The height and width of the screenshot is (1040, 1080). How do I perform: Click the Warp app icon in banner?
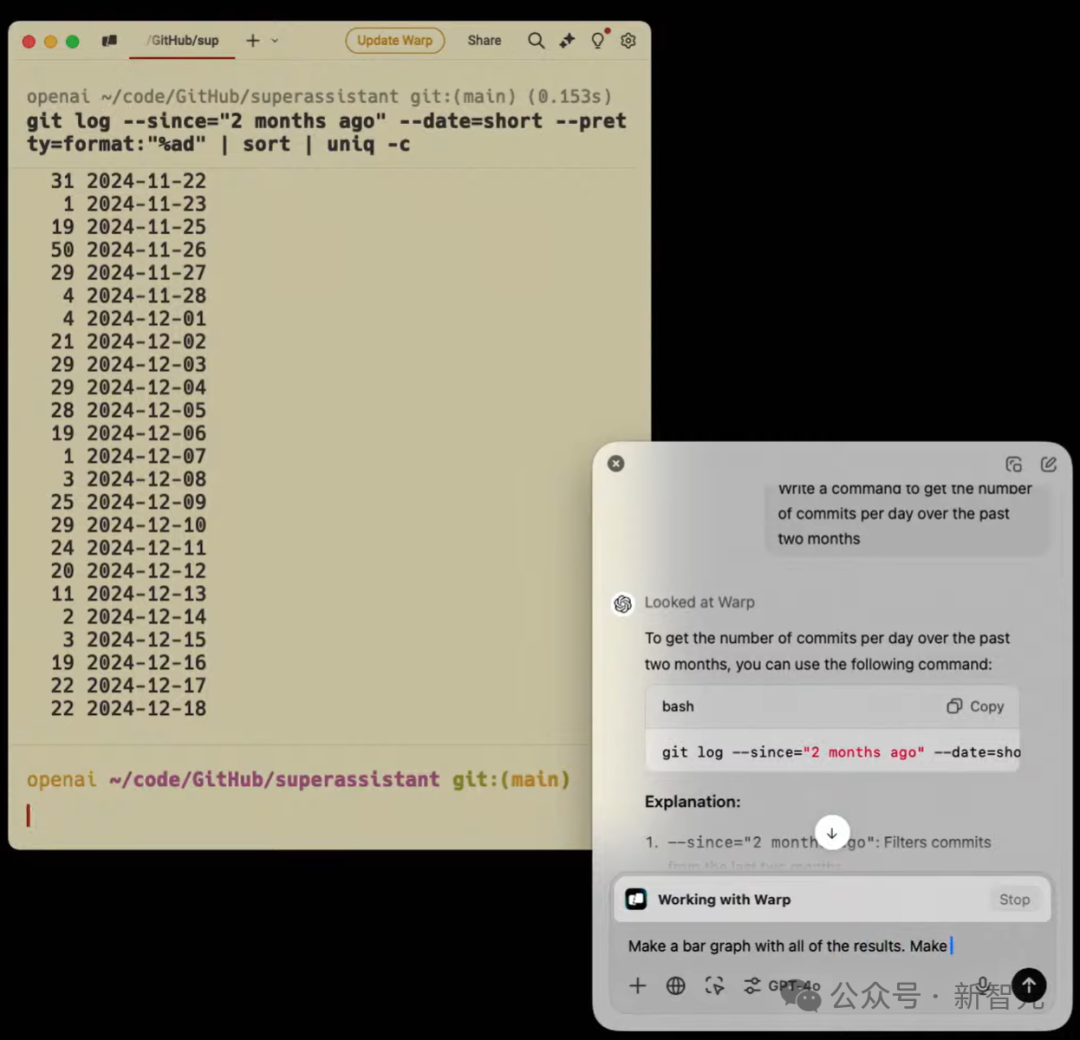pyautogui.click(x=636, y=899)
